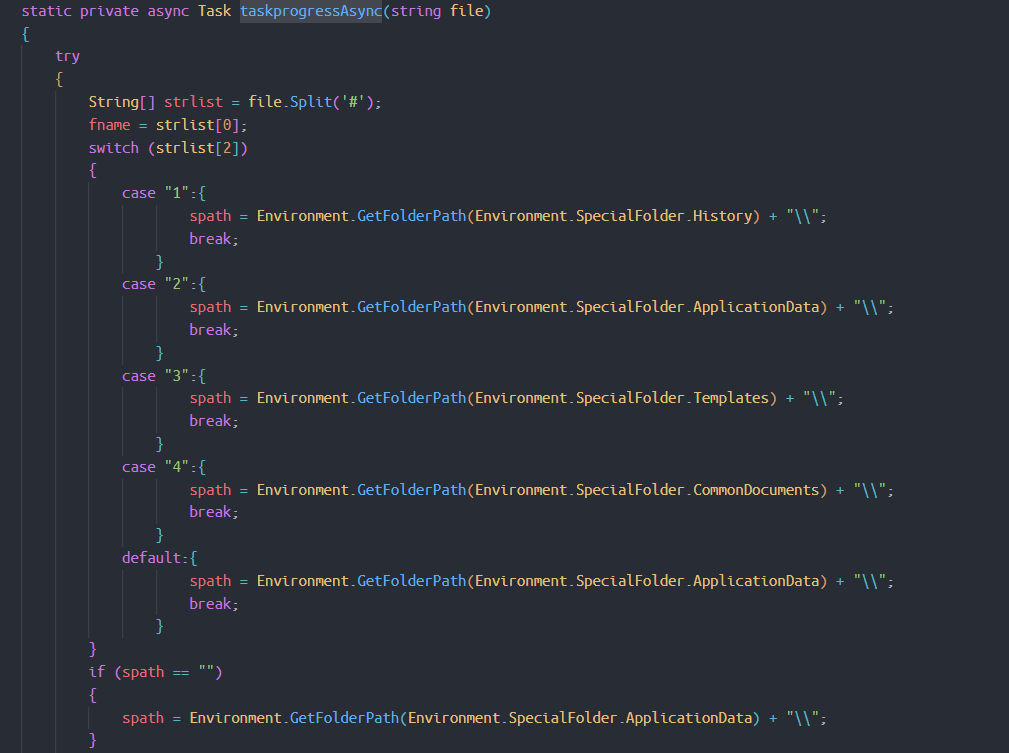Viewport: 1009px width, 753px height.
Task: Click the break statement under case "4"
Action: pos(213,512)
